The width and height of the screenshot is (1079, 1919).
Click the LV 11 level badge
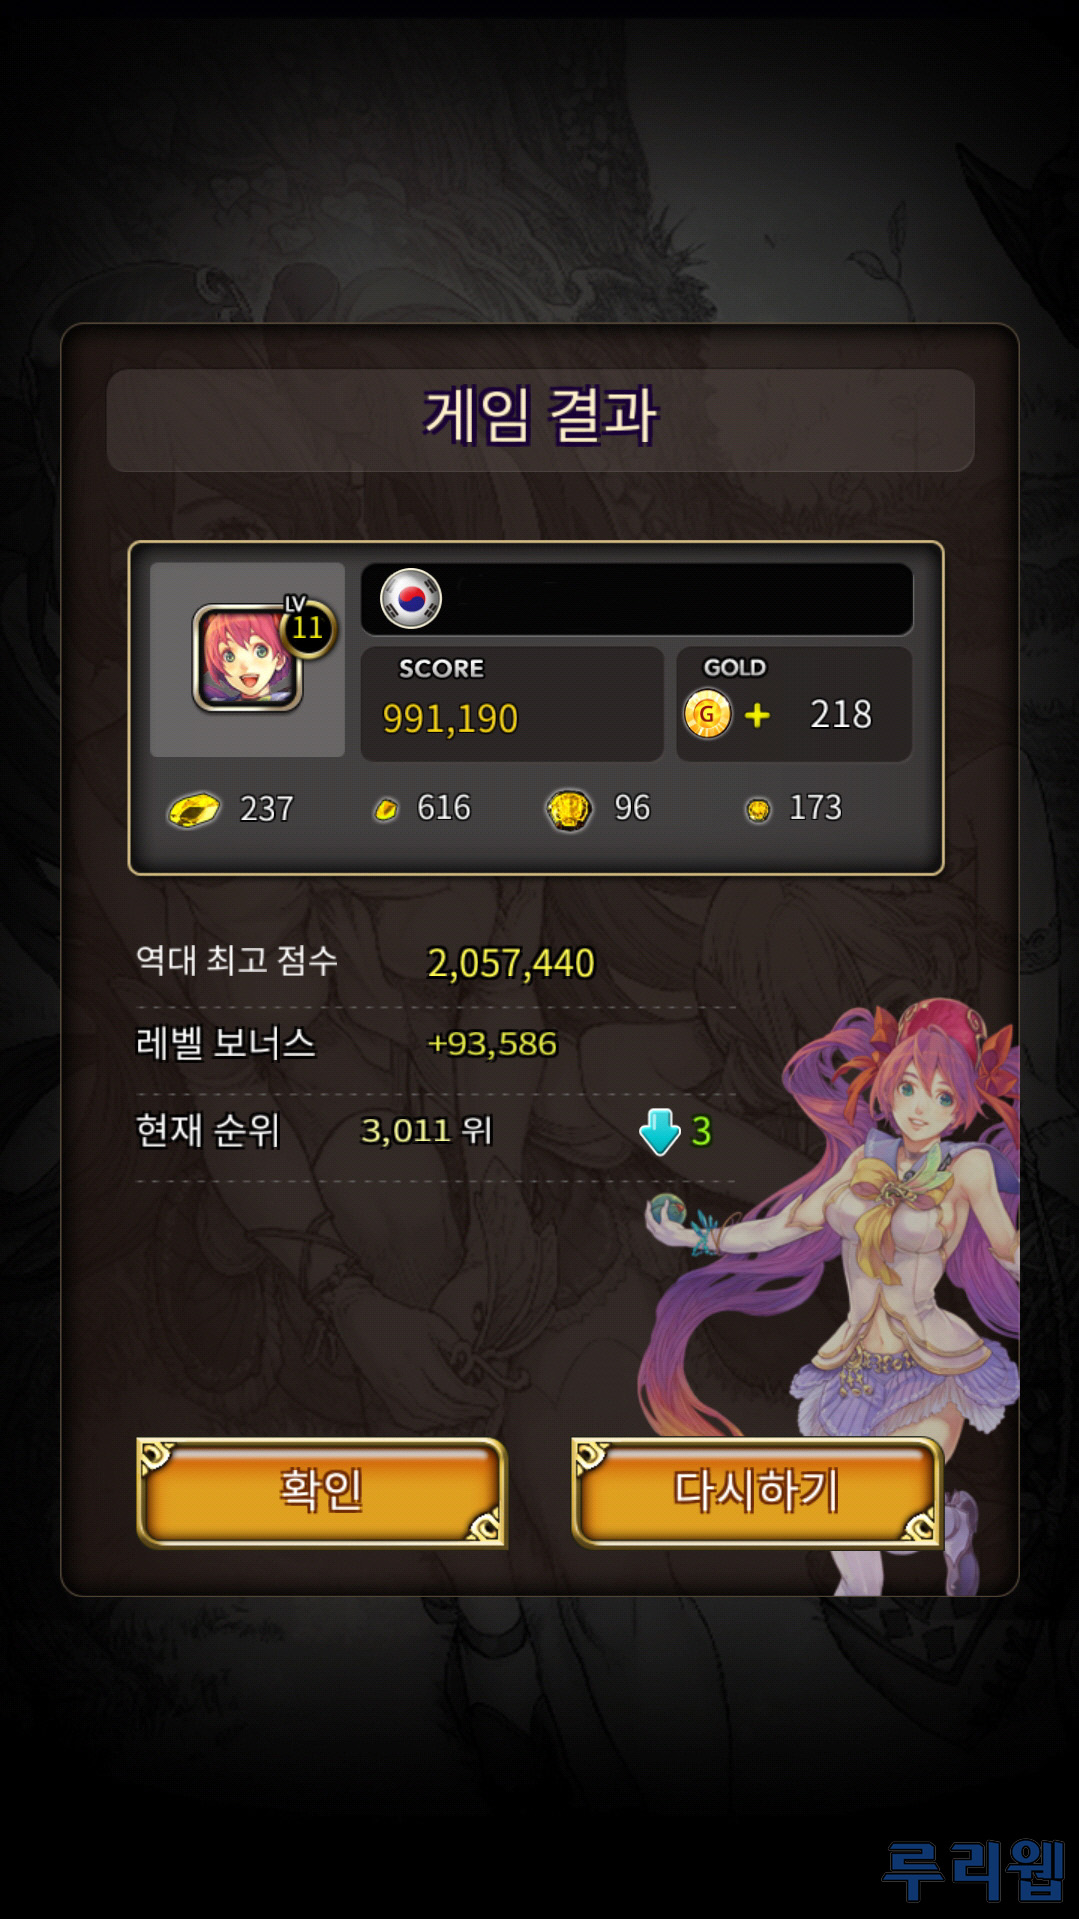coord(307,625)
